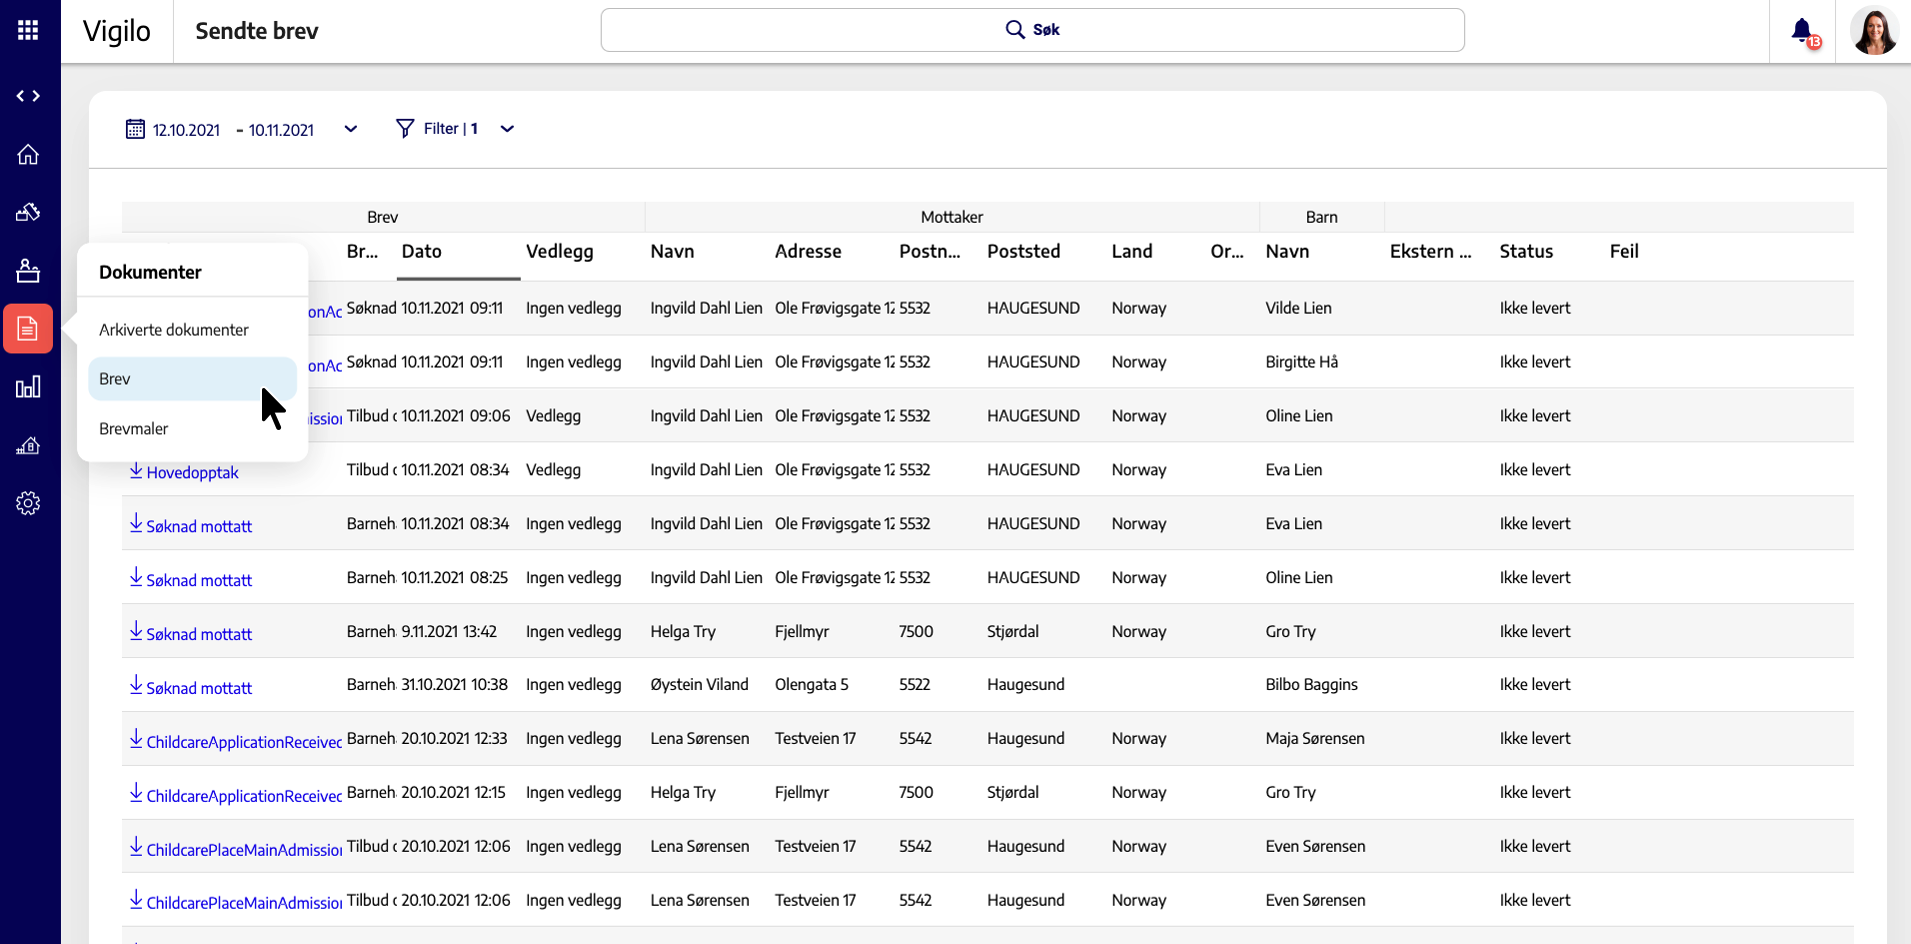Select child name Vilde Lien cell
The image size is (1911, 944).
1298,308
